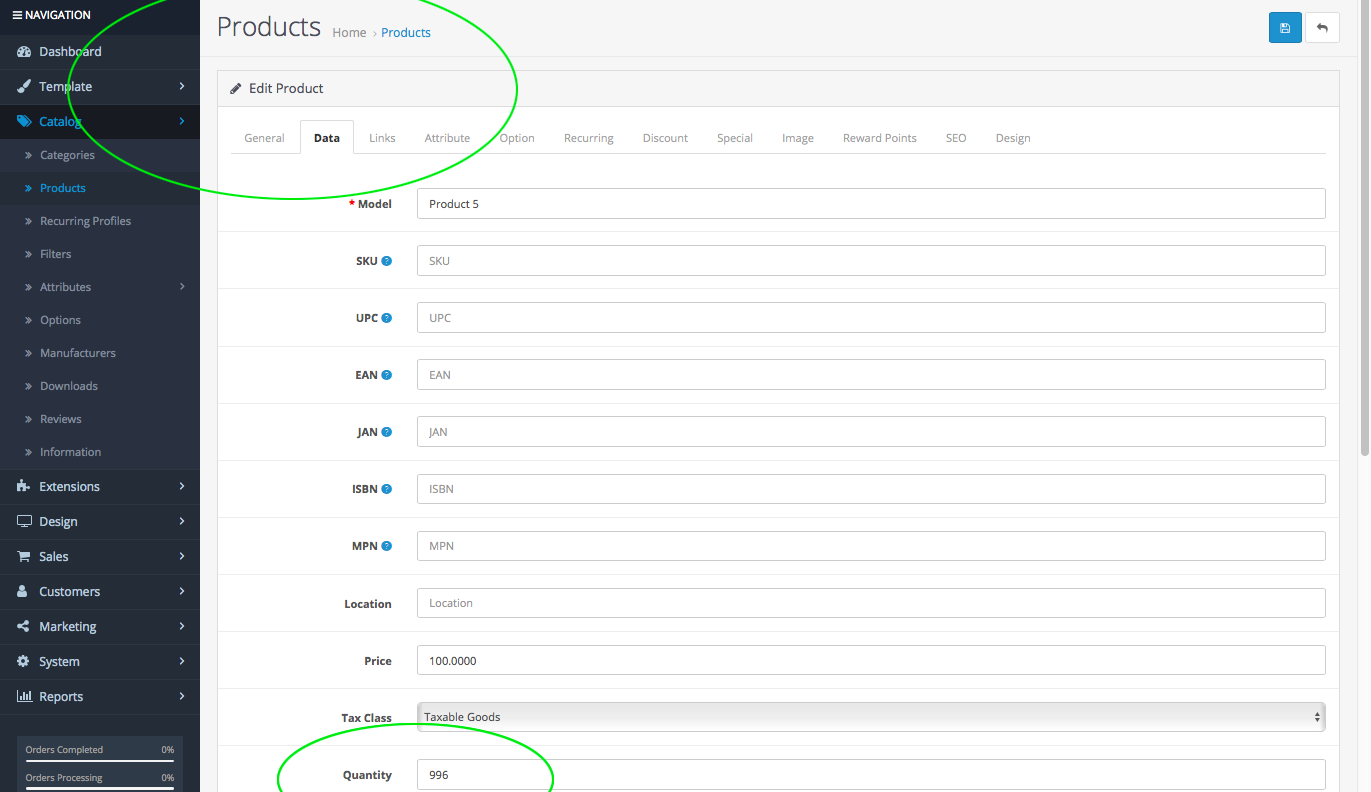Click the Edit Product pencil icon
1371x792 pixels.
tap(236, 88)
